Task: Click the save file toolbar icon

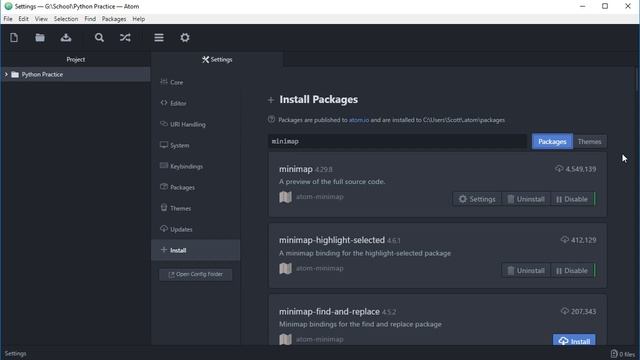Action: pyautogui.click(x=66, y=38)
